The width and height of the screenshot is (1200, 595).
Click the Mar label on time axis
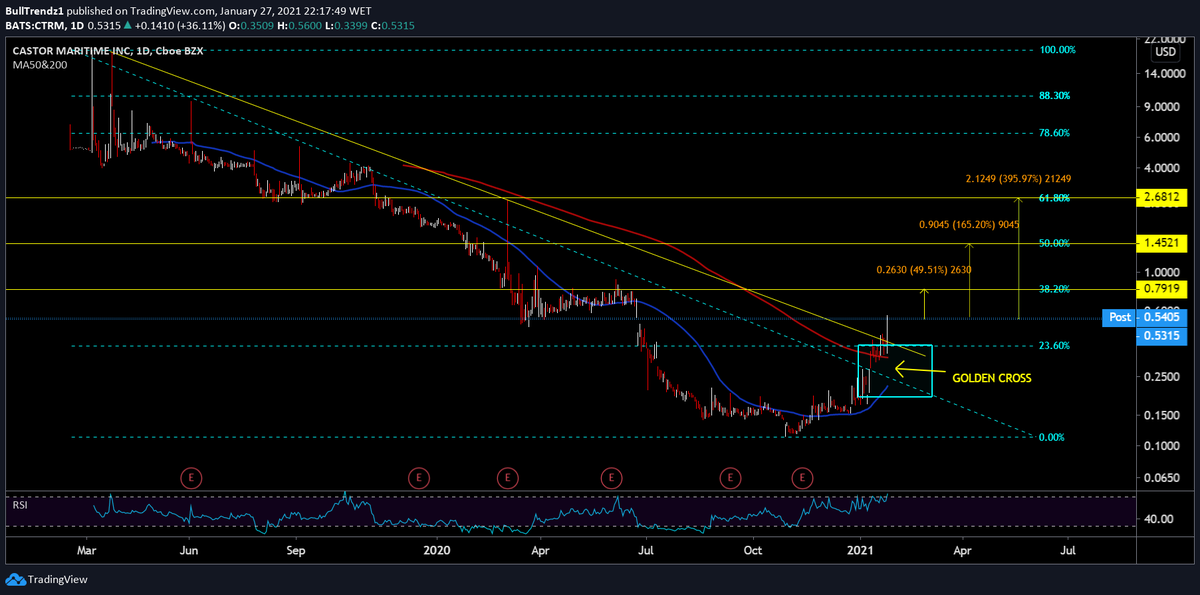click(x=86, y=550)
